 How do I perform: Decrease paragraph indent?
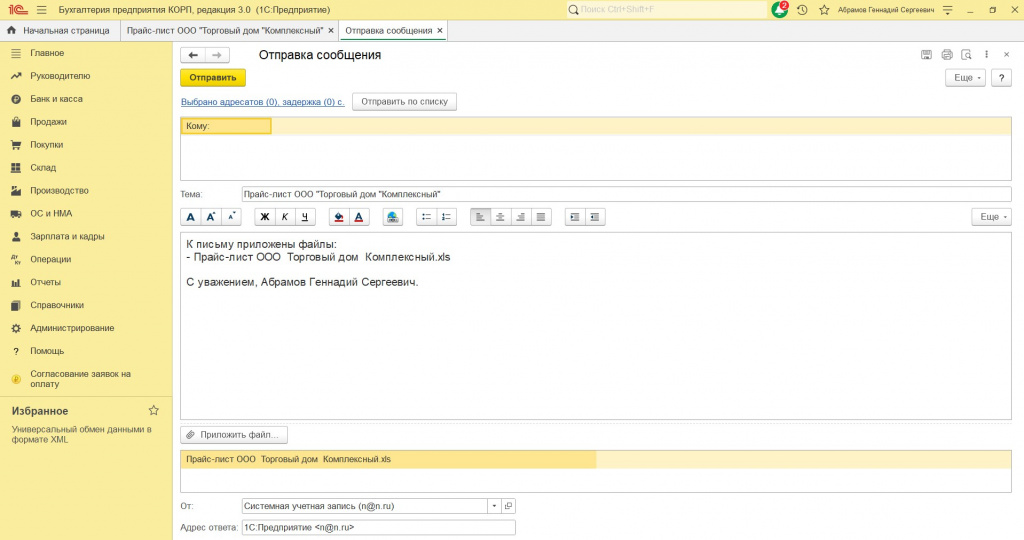click(x=595, y=217)
